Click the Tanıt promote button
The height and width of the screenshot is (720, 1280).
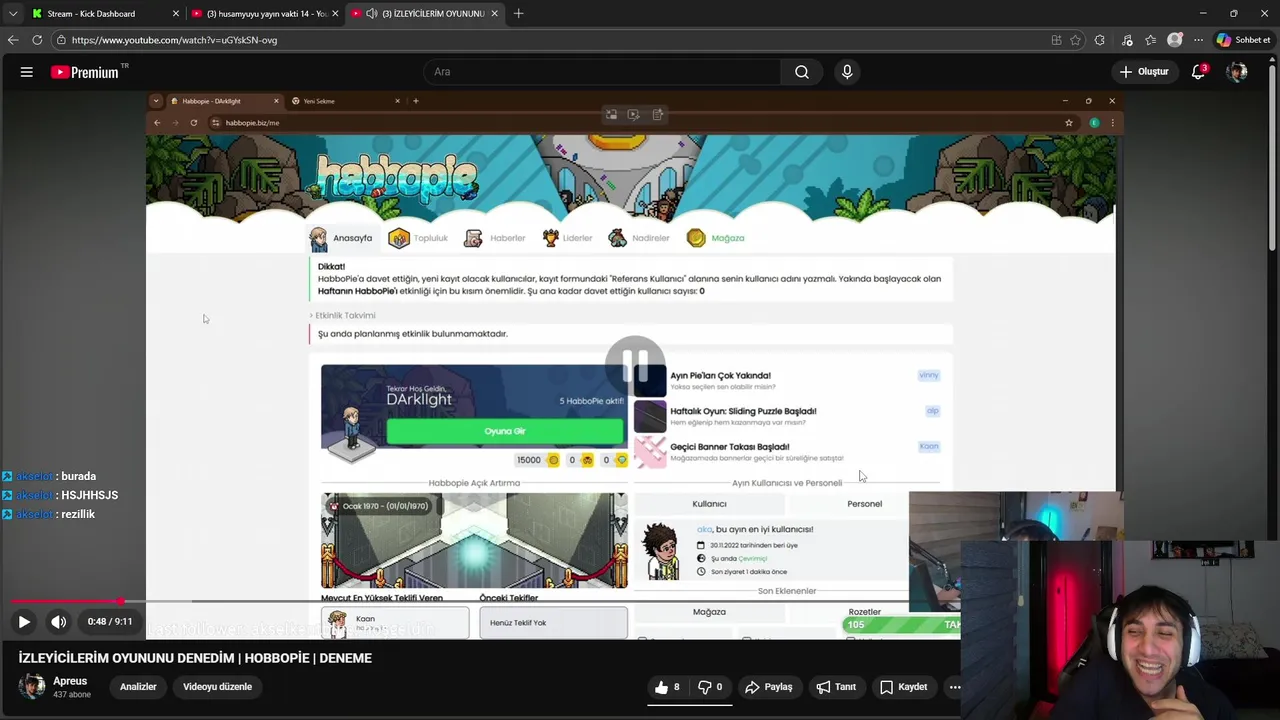coord(836,687)
